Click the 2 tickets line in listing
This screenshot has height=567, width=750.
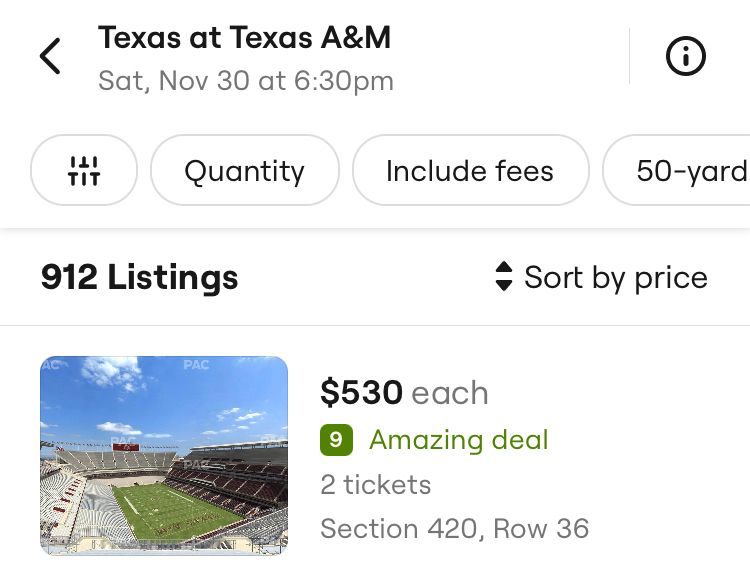tap(375, 485)
